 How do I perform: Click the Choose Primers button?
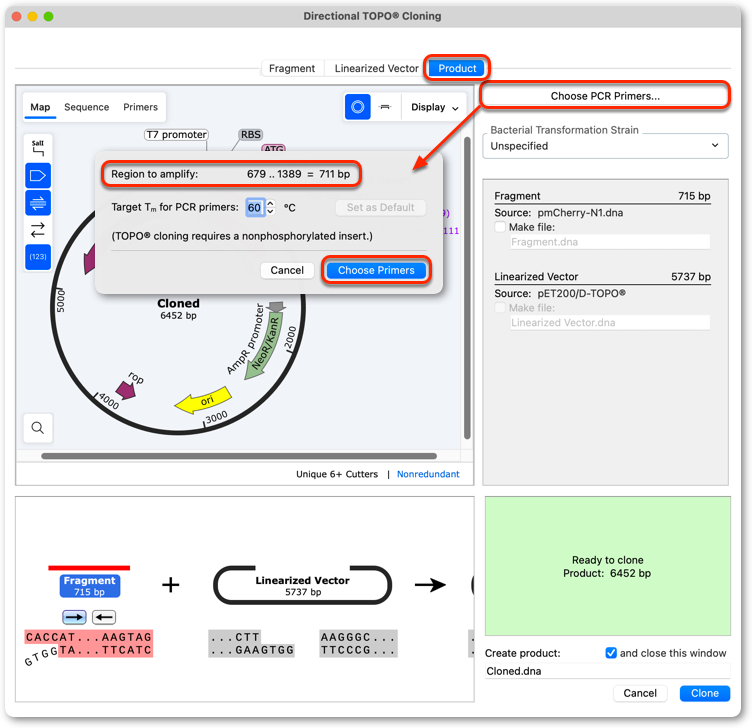tap(376, 270)
